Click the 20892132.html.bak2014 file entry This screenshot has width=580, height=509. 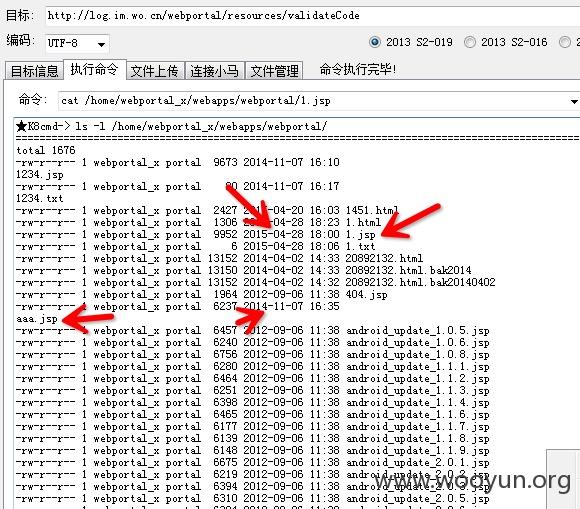coord(409,270)
